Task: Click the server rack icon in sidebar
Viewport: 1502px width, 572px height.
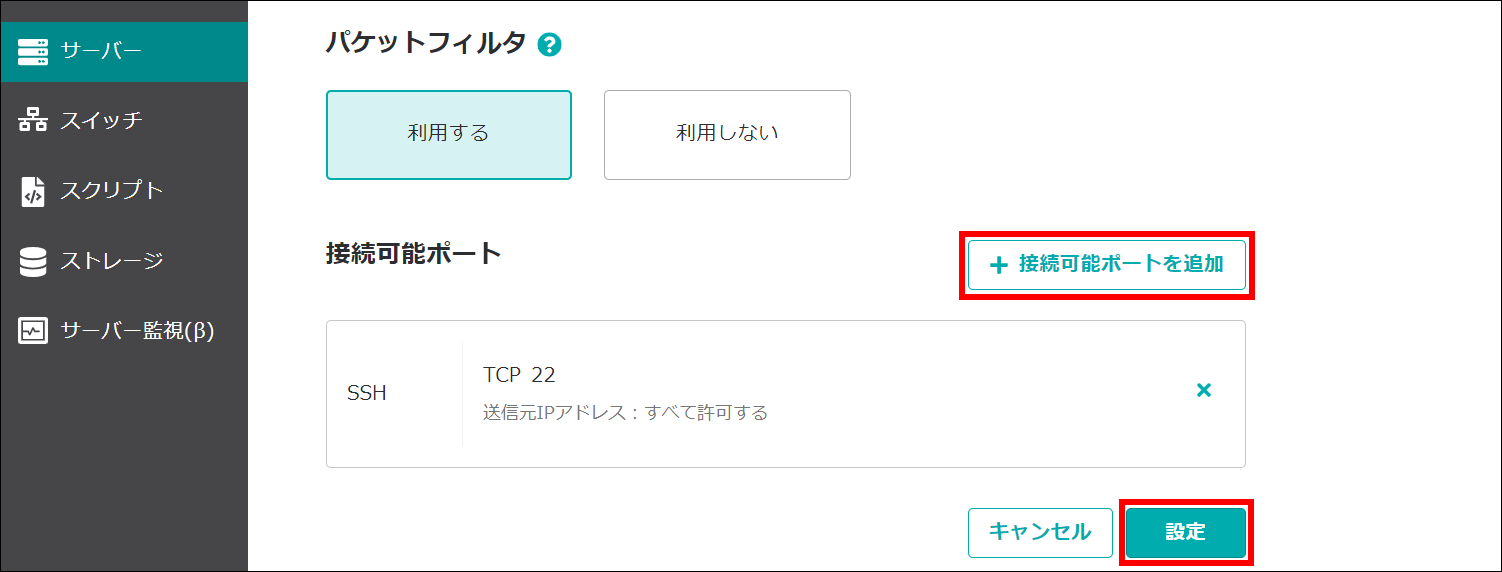Action: [x=33, y=51]
